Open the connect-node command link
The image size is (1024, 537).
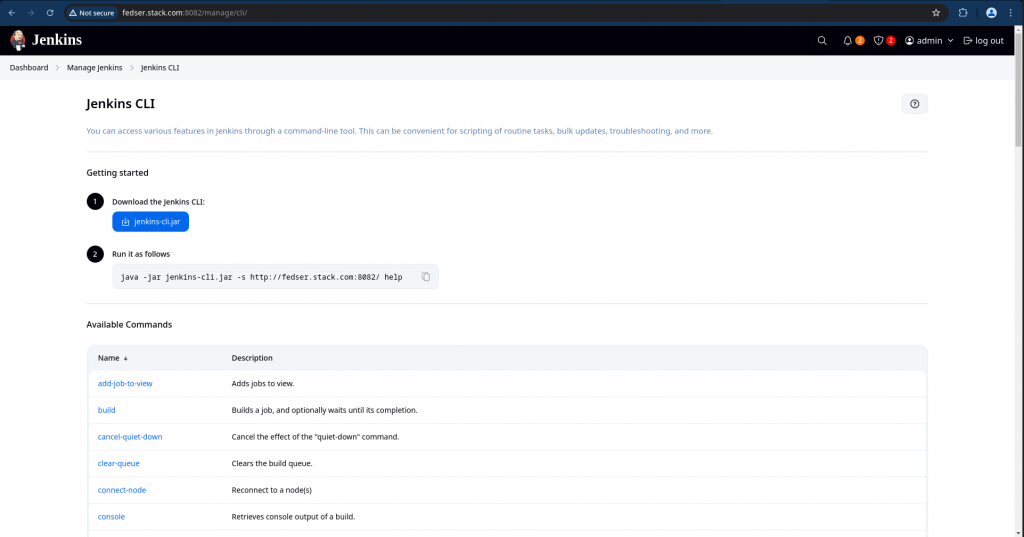click(122, 490)
